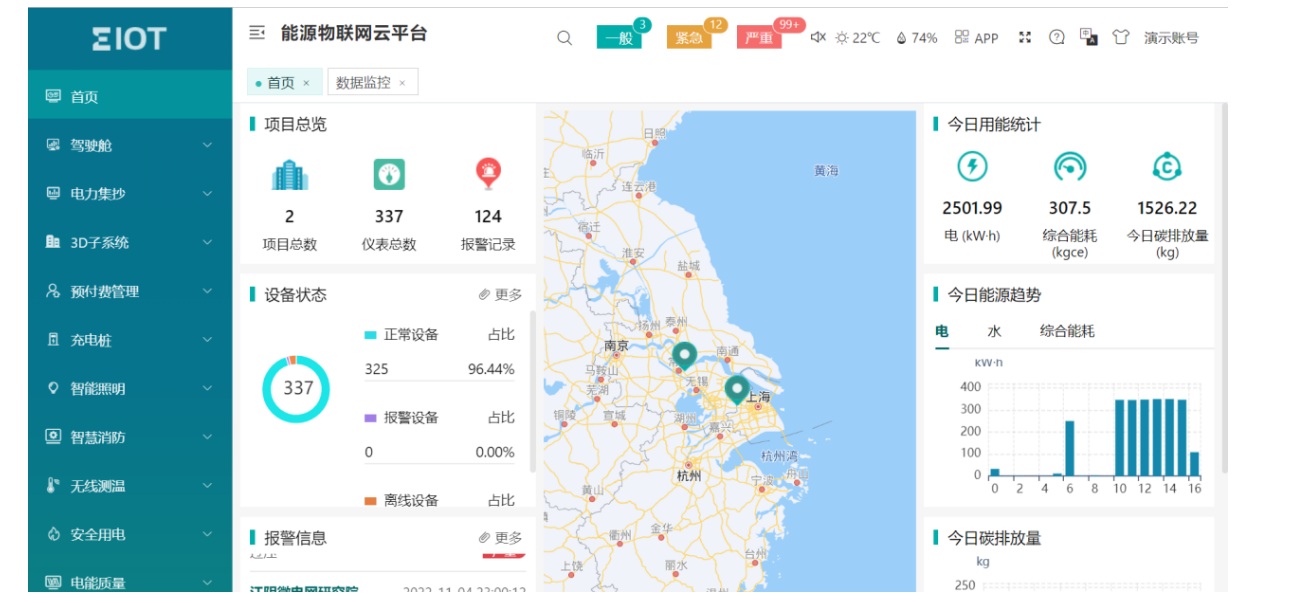Screen dimensions: 1296x603
Task: Open the 严重 alarm badge button
Action: (x=759, y=38)
